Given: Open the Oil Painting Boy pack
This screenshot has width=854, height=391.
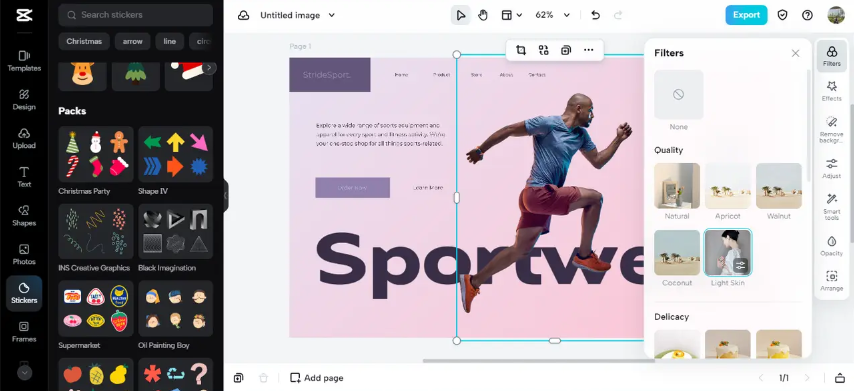Looking at the screenshot, I should (175, 308).
